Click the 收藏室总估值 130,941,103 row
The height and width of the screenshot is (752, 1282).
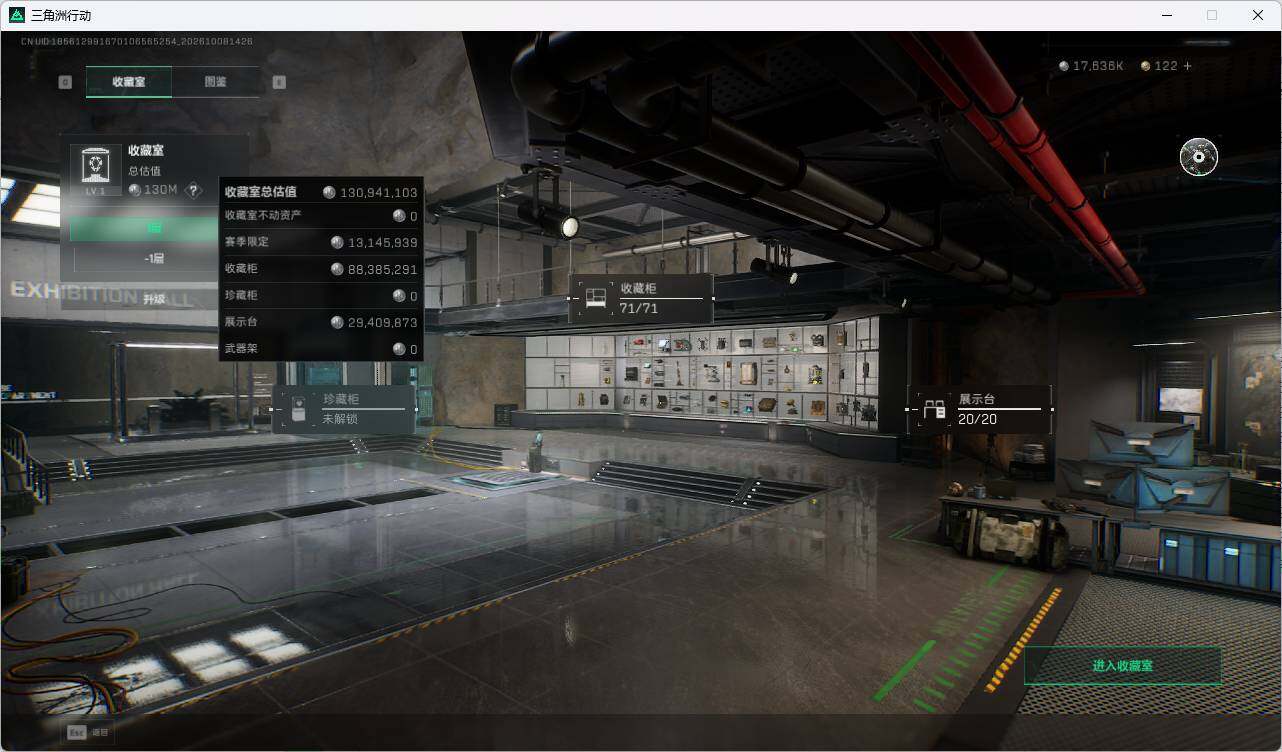pyautogui.click(x=321, y=192)
